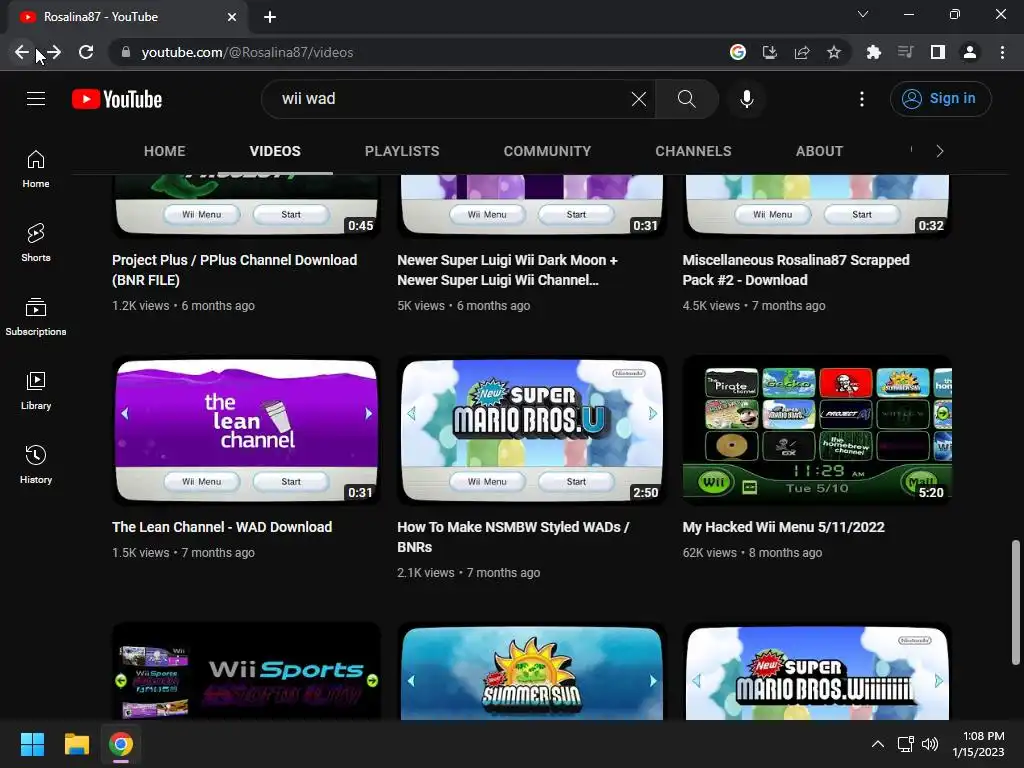The height and width of the screenshot is (768, 1024).
Task: Switch to the PLAYLISTS tab
Action: (402, 151)
